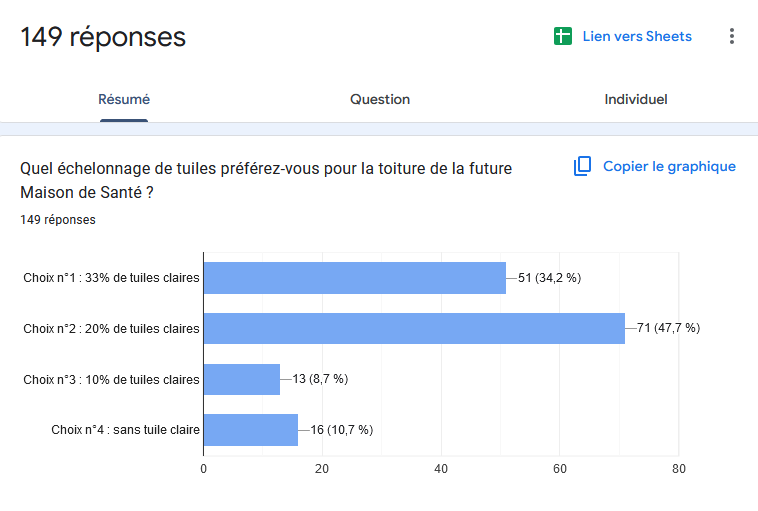Click the 13 (8,7 %) value label
This screenshot has width=758, height=511.
coord(320,379)
